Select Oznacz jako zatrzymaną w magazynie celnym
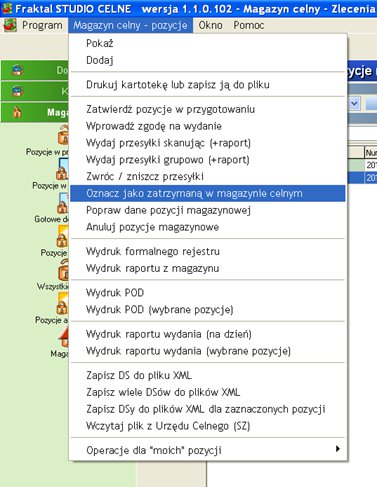This screenshot has width=377, height=487. pyautogui.click(x=207, y=193)
